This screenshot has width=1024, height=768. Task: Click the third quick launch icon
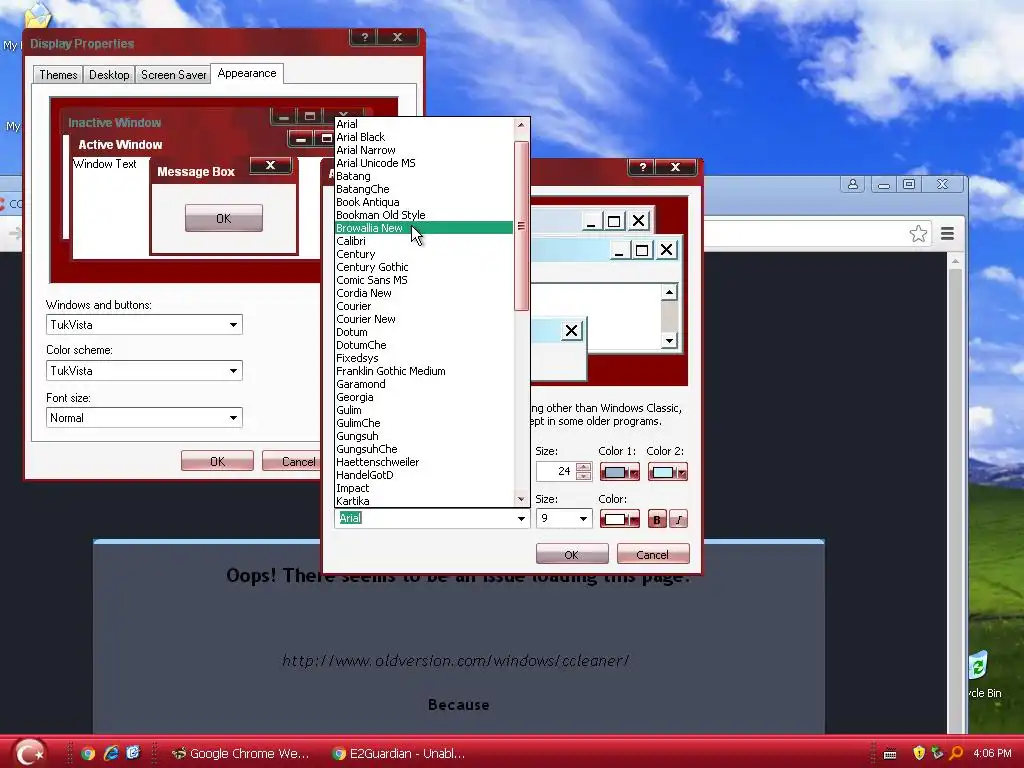click(x=133, y=753)
